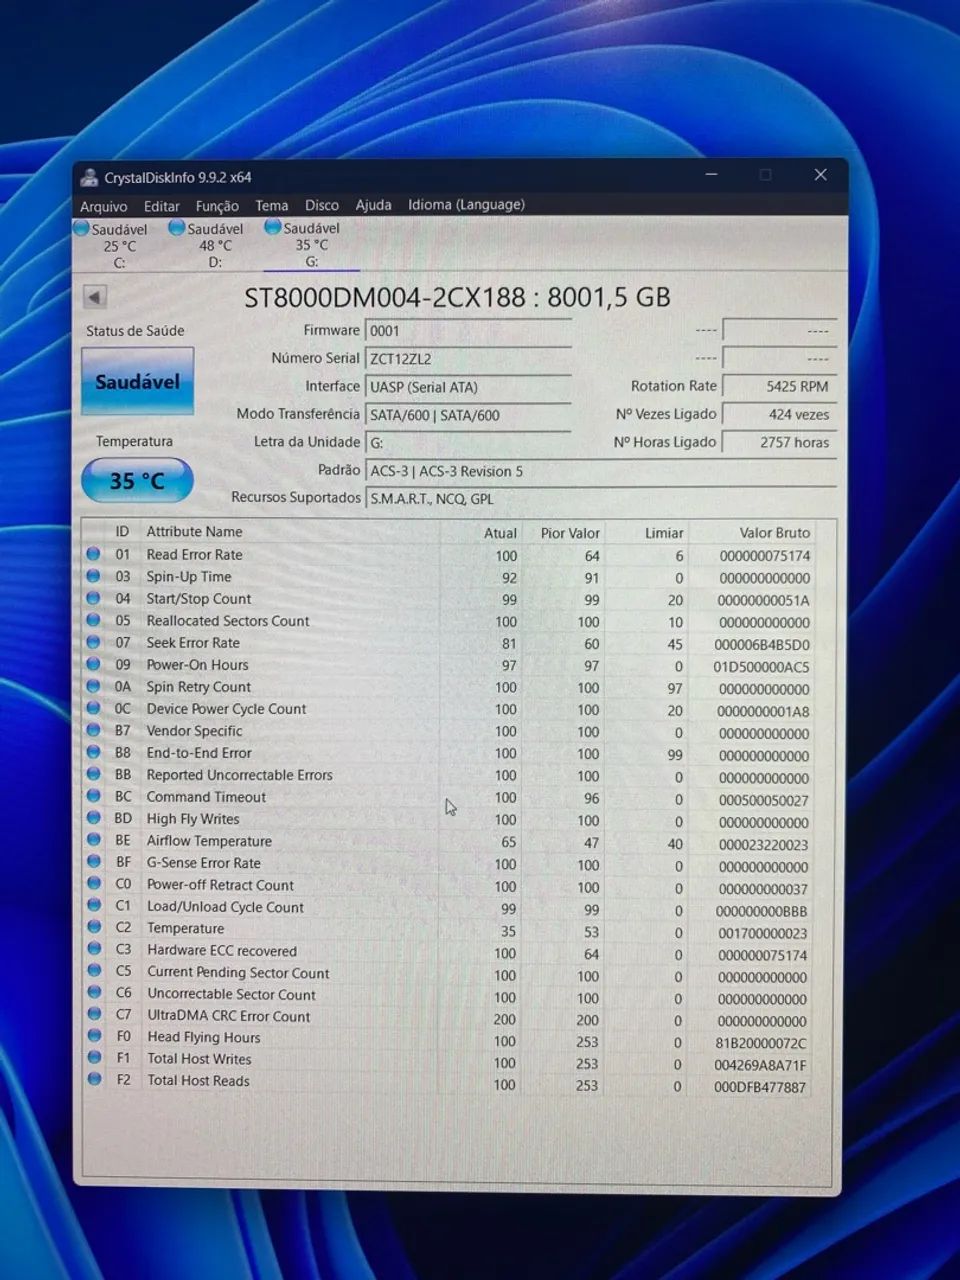This screenshot has height=1280, width=960.
Task: Click the Firmware field showing 0001
Action: coord(468,331)
